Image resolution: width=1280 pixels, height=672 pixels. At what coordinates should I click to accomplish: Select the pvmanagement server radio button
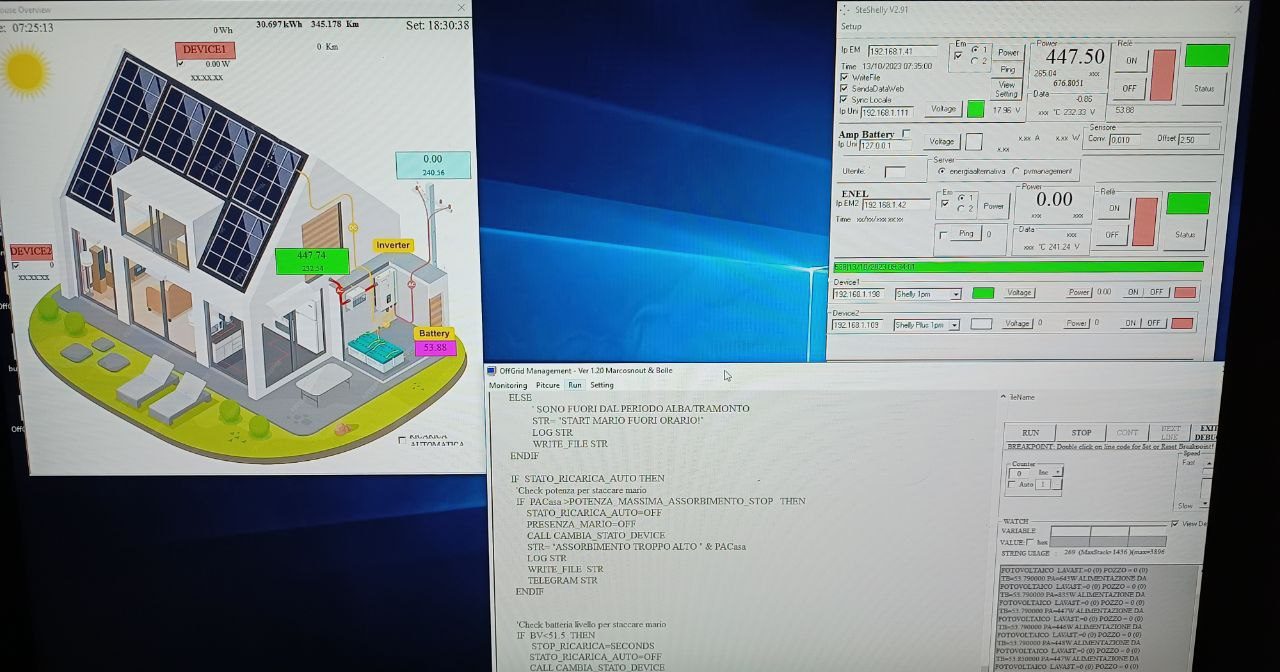coord(1017,171)
